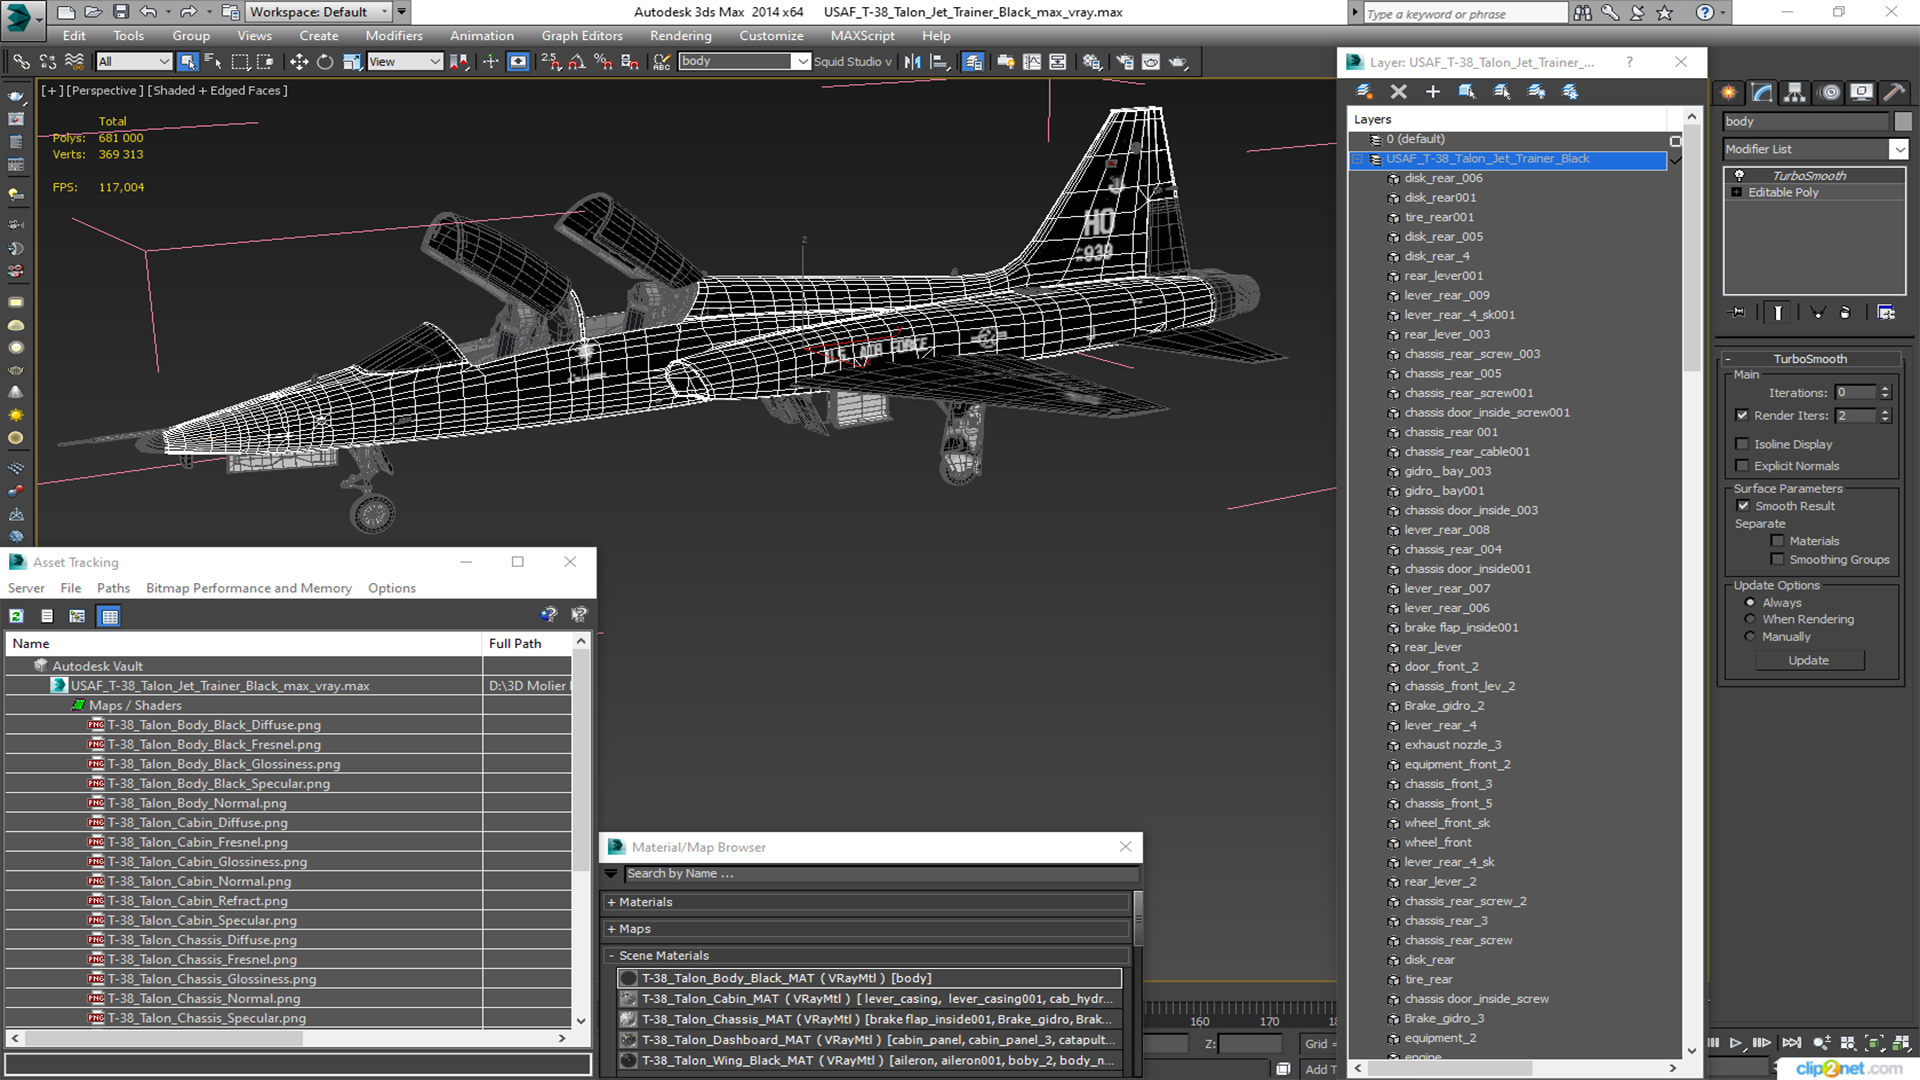The height and width of the screenshot is (1080, 1920).
Task: Open the Manage Layers toolbar icon
Action: point(973,62)
